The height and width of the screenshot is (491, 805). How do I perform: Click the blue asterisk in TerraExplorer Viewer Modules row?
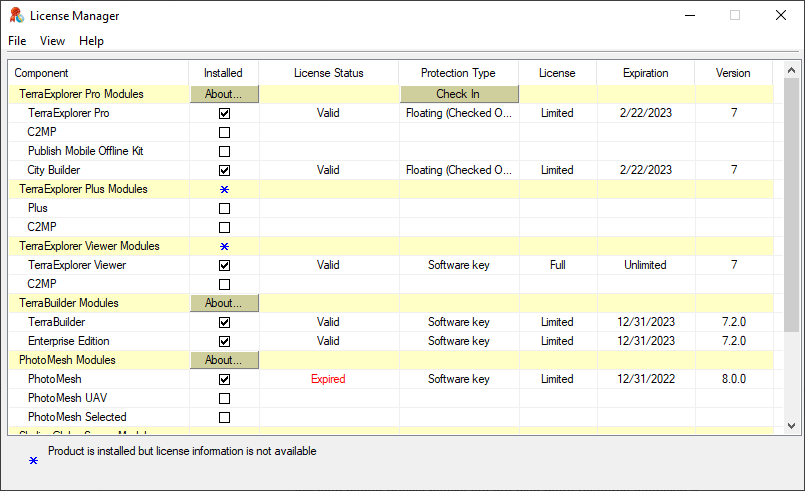224,246
